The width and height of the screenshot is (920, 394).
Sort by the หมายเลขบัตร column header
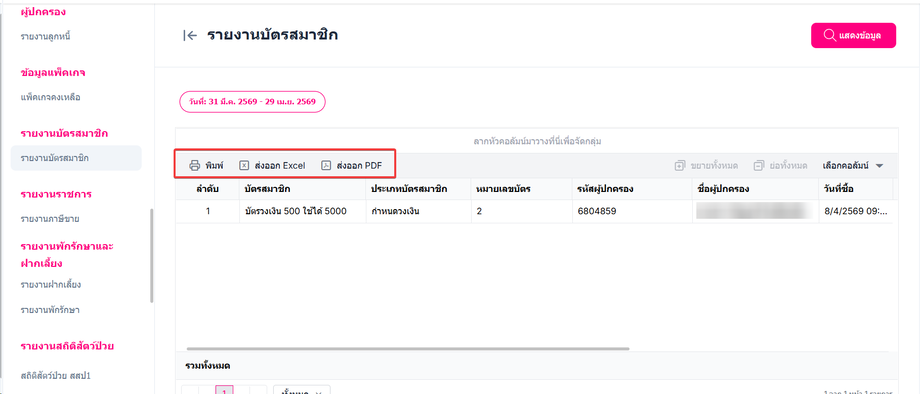[522, 189]
